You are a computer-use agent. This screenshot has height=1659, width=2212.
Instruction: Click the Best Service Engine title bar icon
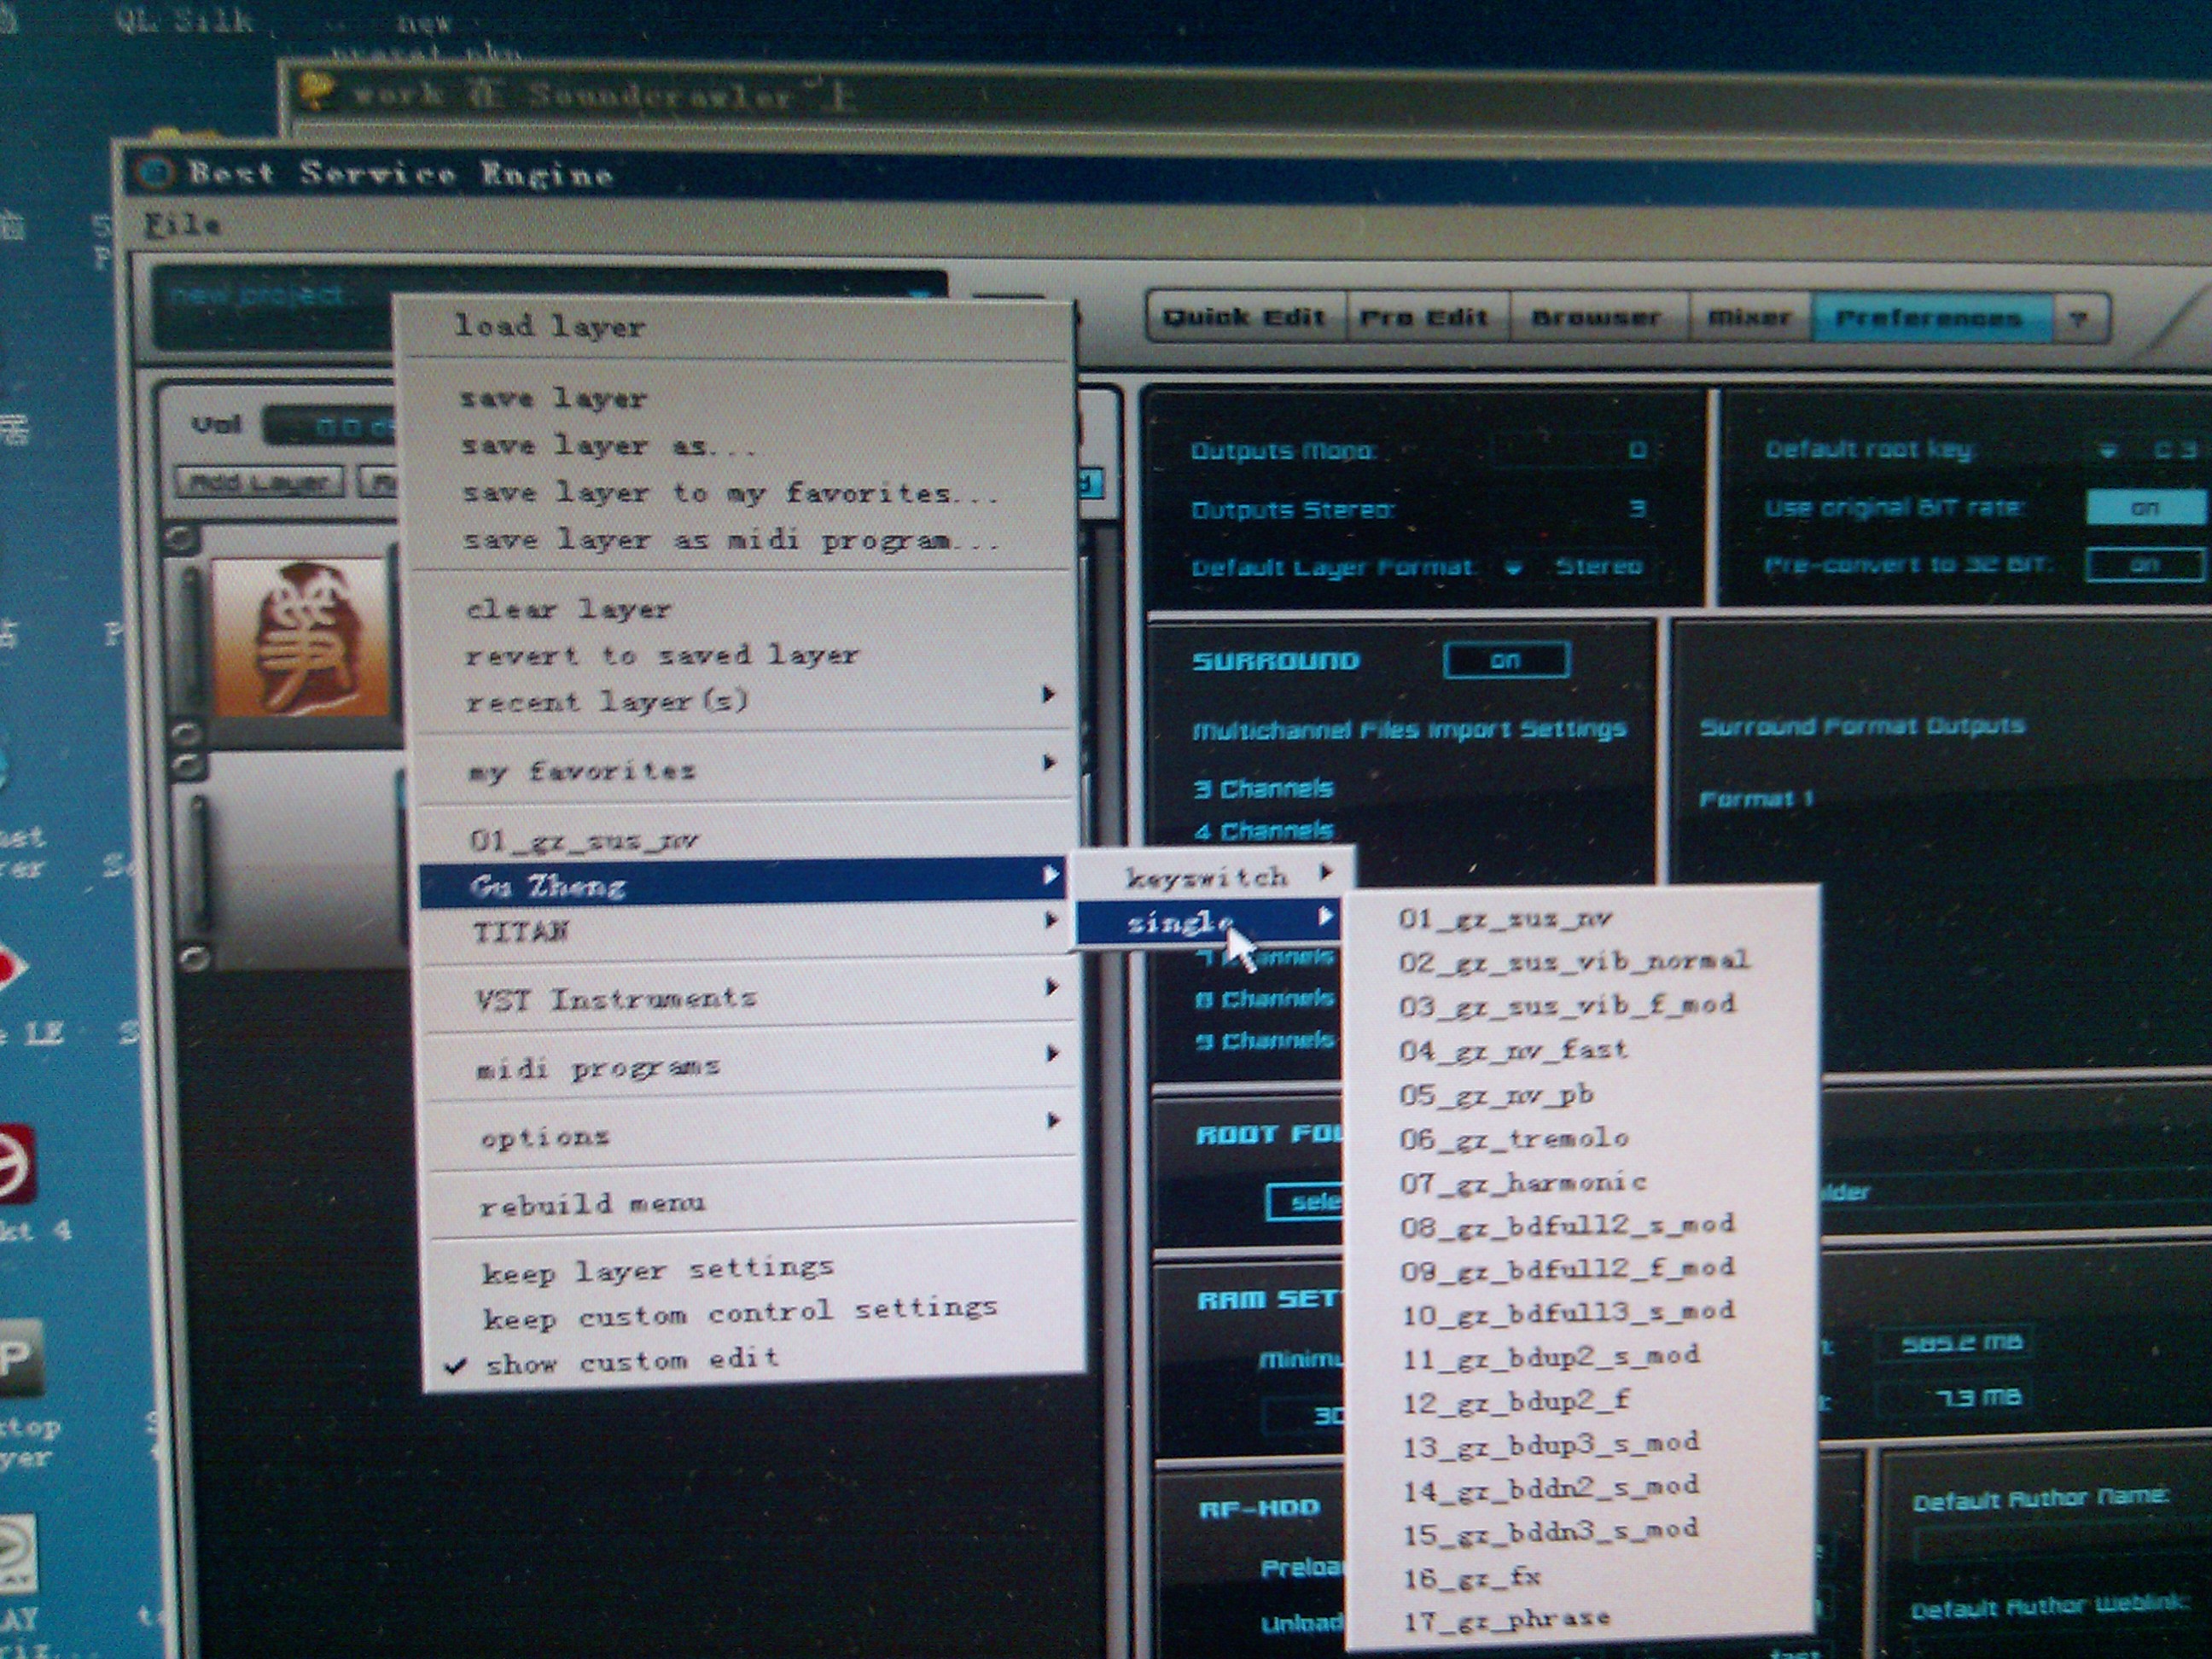point(156,173)
